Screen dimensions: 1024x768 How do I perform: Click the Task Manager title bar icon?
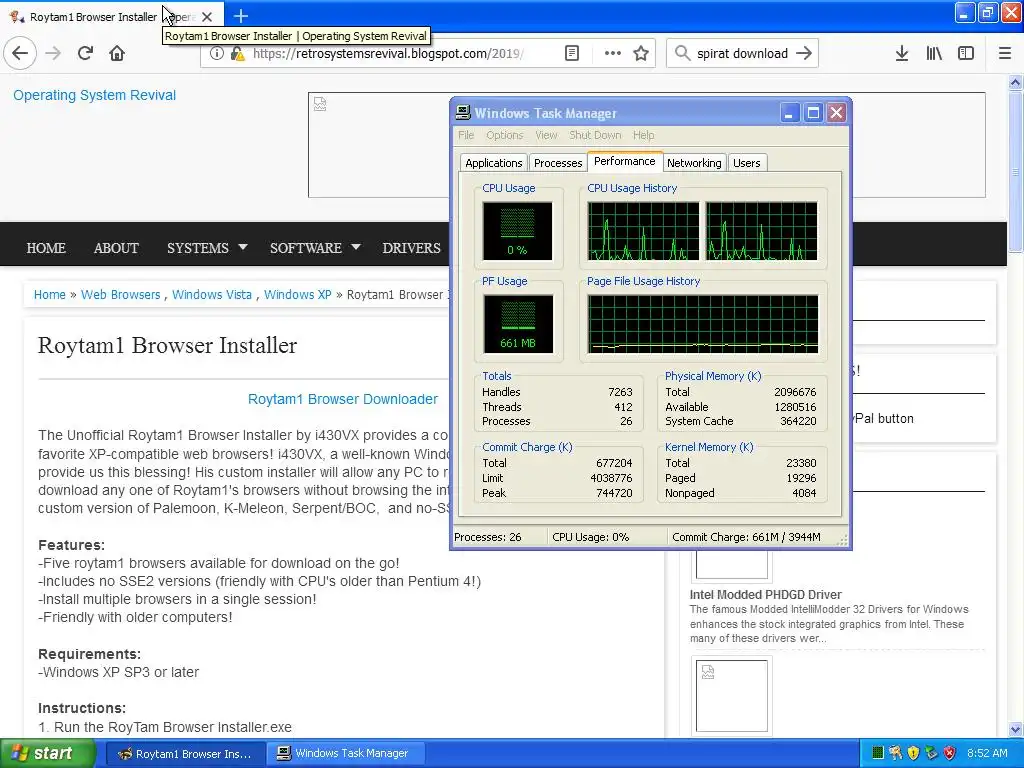click(463, 113)
